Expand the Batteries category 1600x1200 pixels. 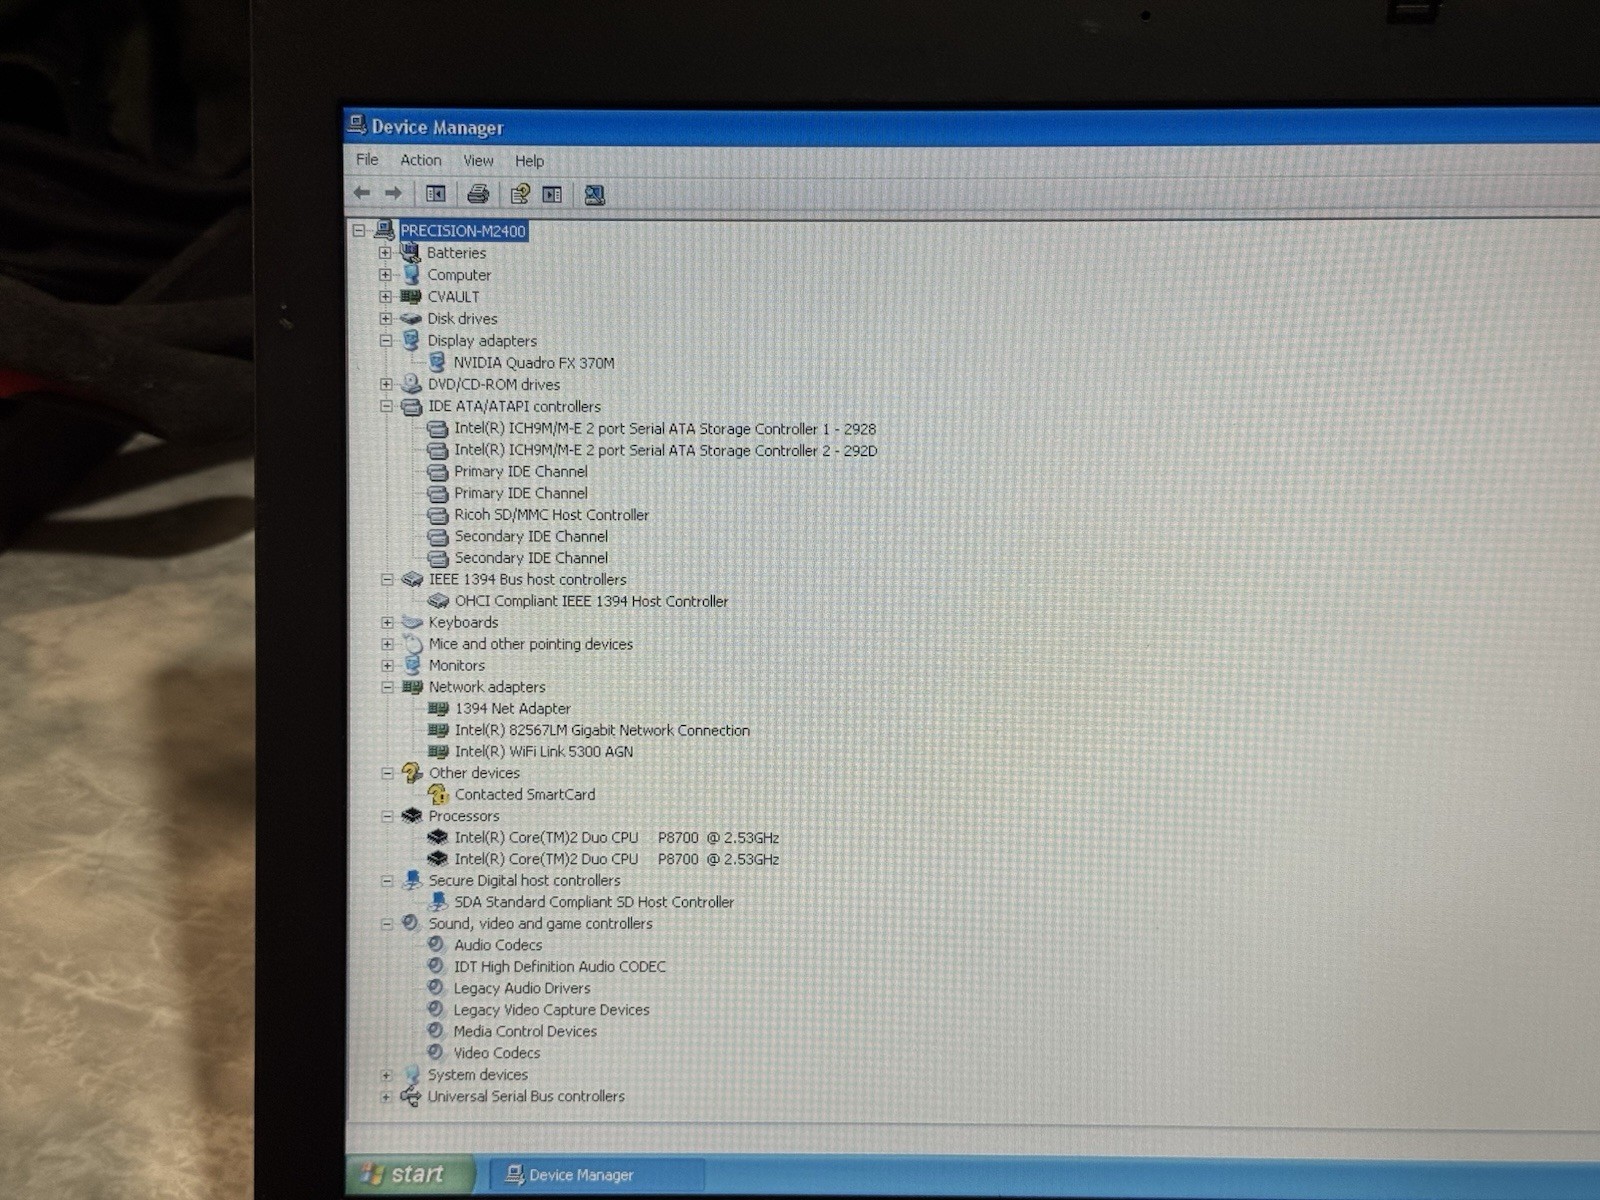pos(385,252)
